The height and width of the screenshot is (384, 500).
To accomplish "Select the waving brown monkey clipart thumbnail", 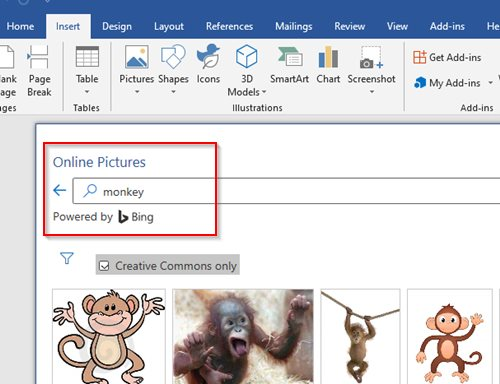I will [x=450, y=336].
